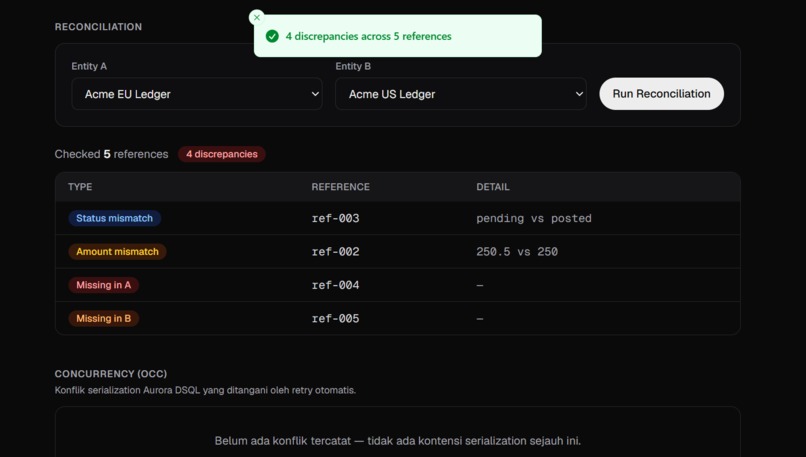Run the reconciliation
806x457 pixels.
pyautogui.click(x=662, y=94)
